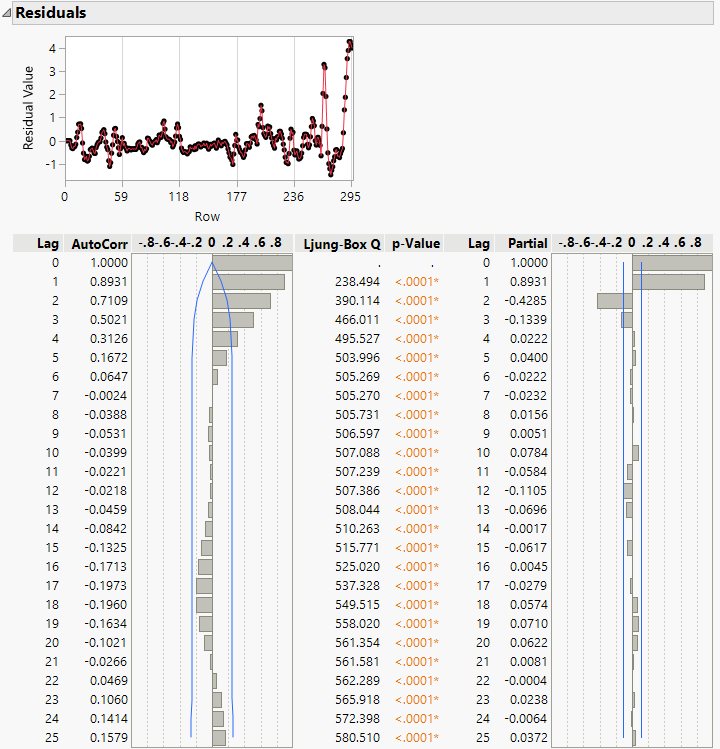This screenshot has height=749, width=720.
Task: Click the Row x-axis label
Action: 208,216
